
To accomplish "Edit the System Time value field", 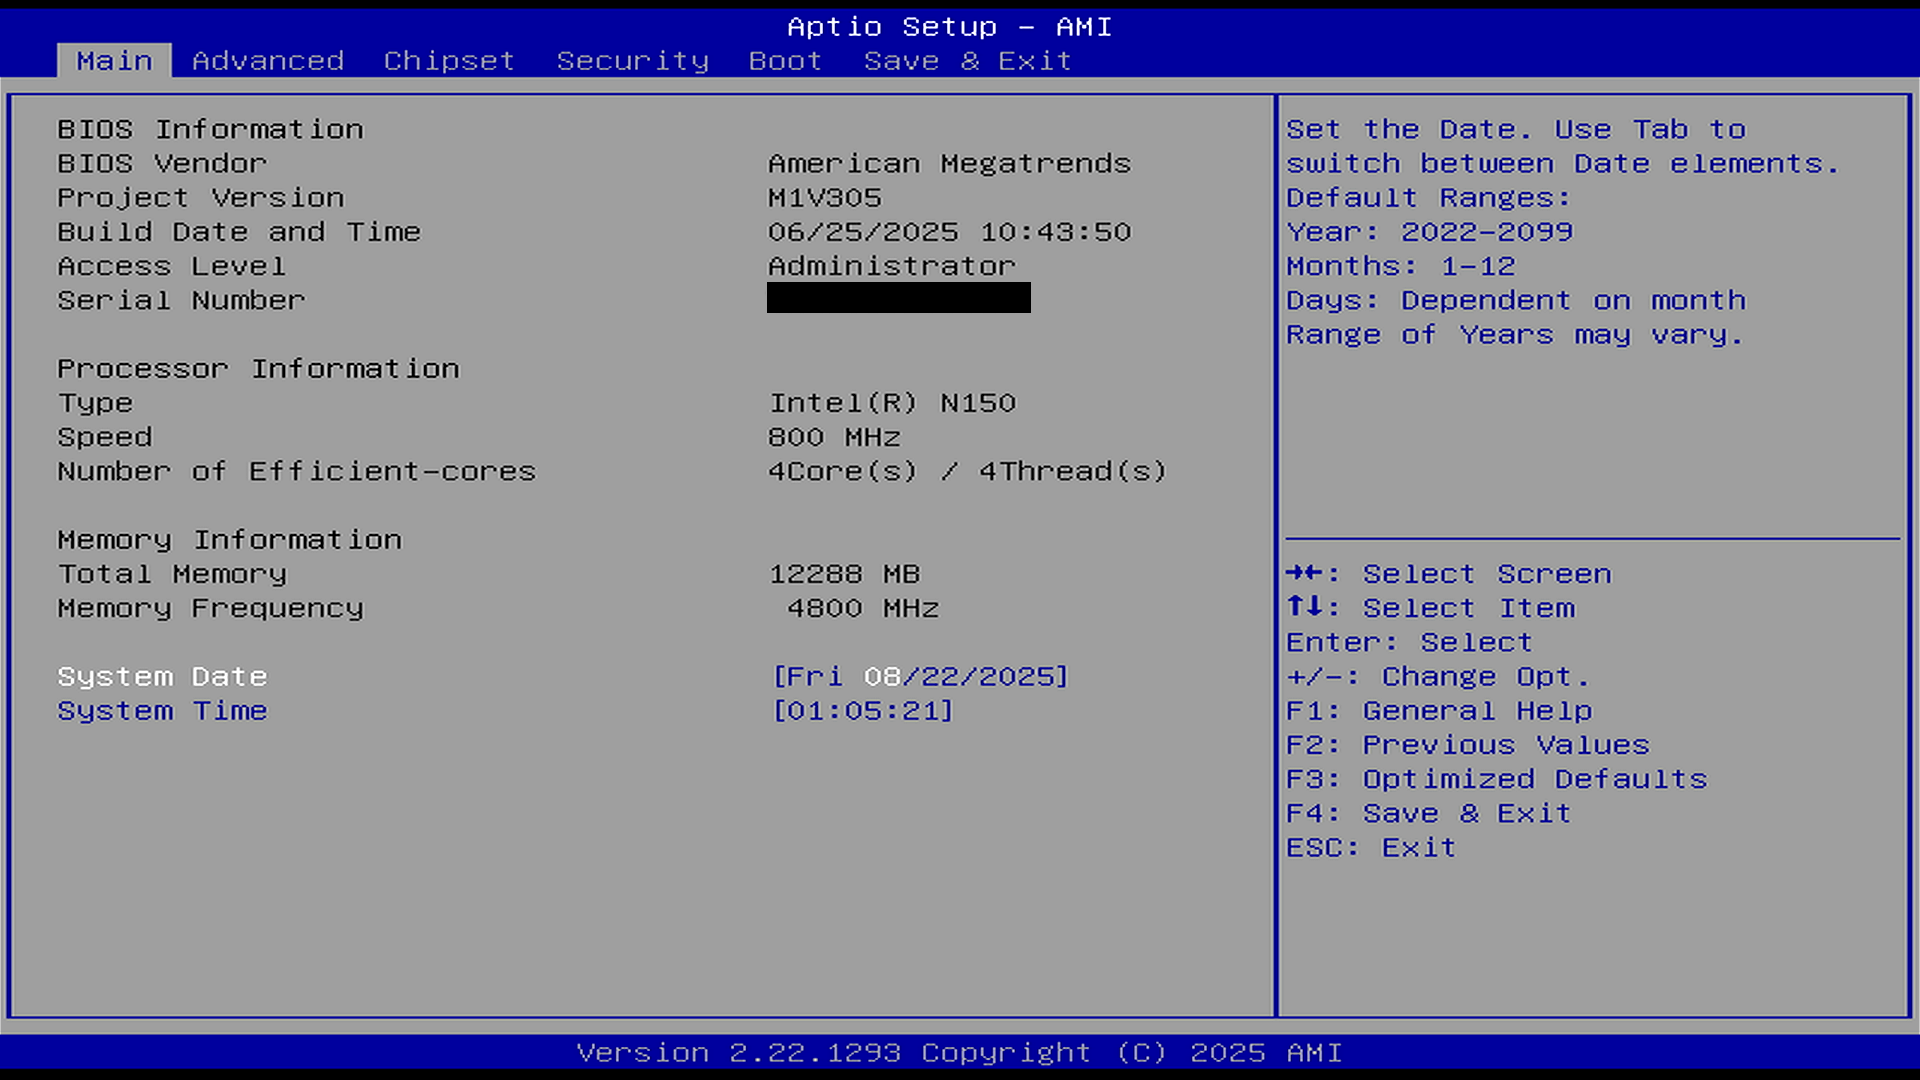I will click(x=863, y=711).
